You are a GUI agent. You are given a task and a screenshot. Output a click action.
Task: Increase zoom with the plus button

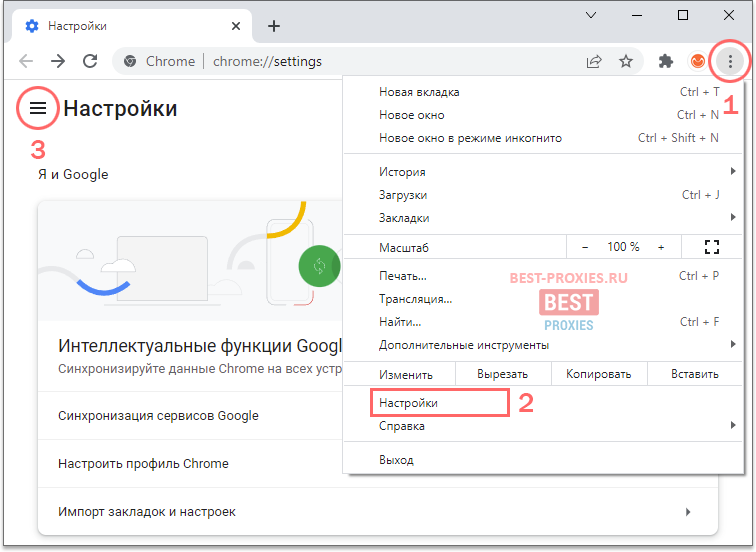(661, 247)
